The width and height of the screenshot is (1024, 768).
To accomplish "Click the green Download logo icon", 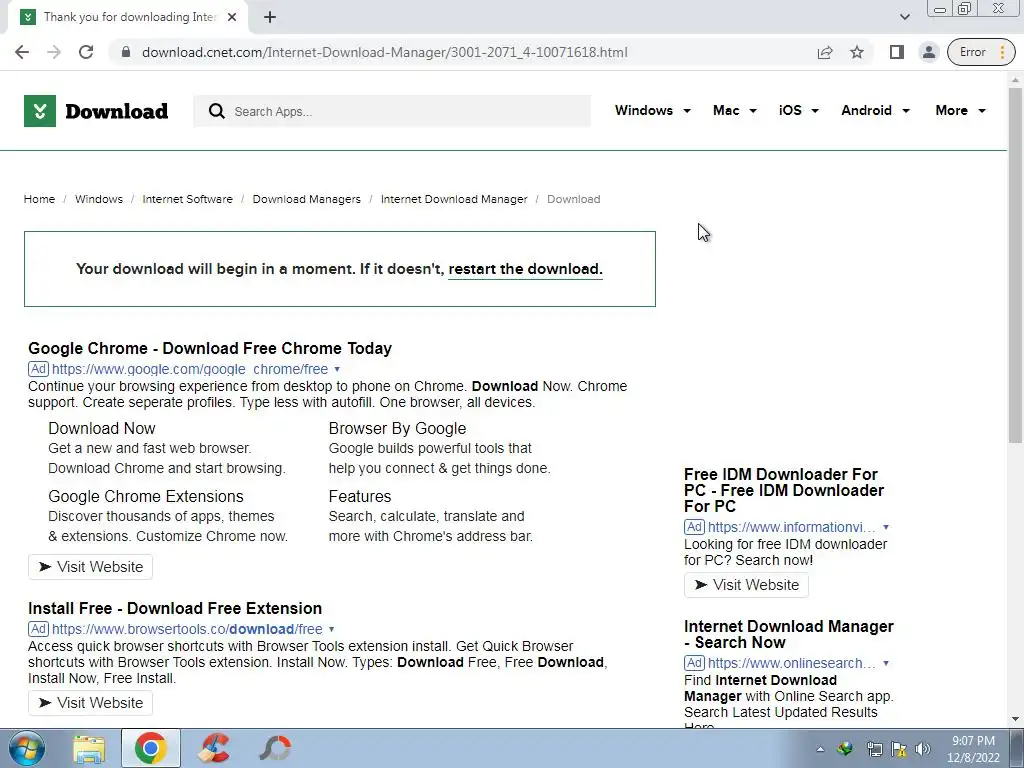I will tap(40, 111).
